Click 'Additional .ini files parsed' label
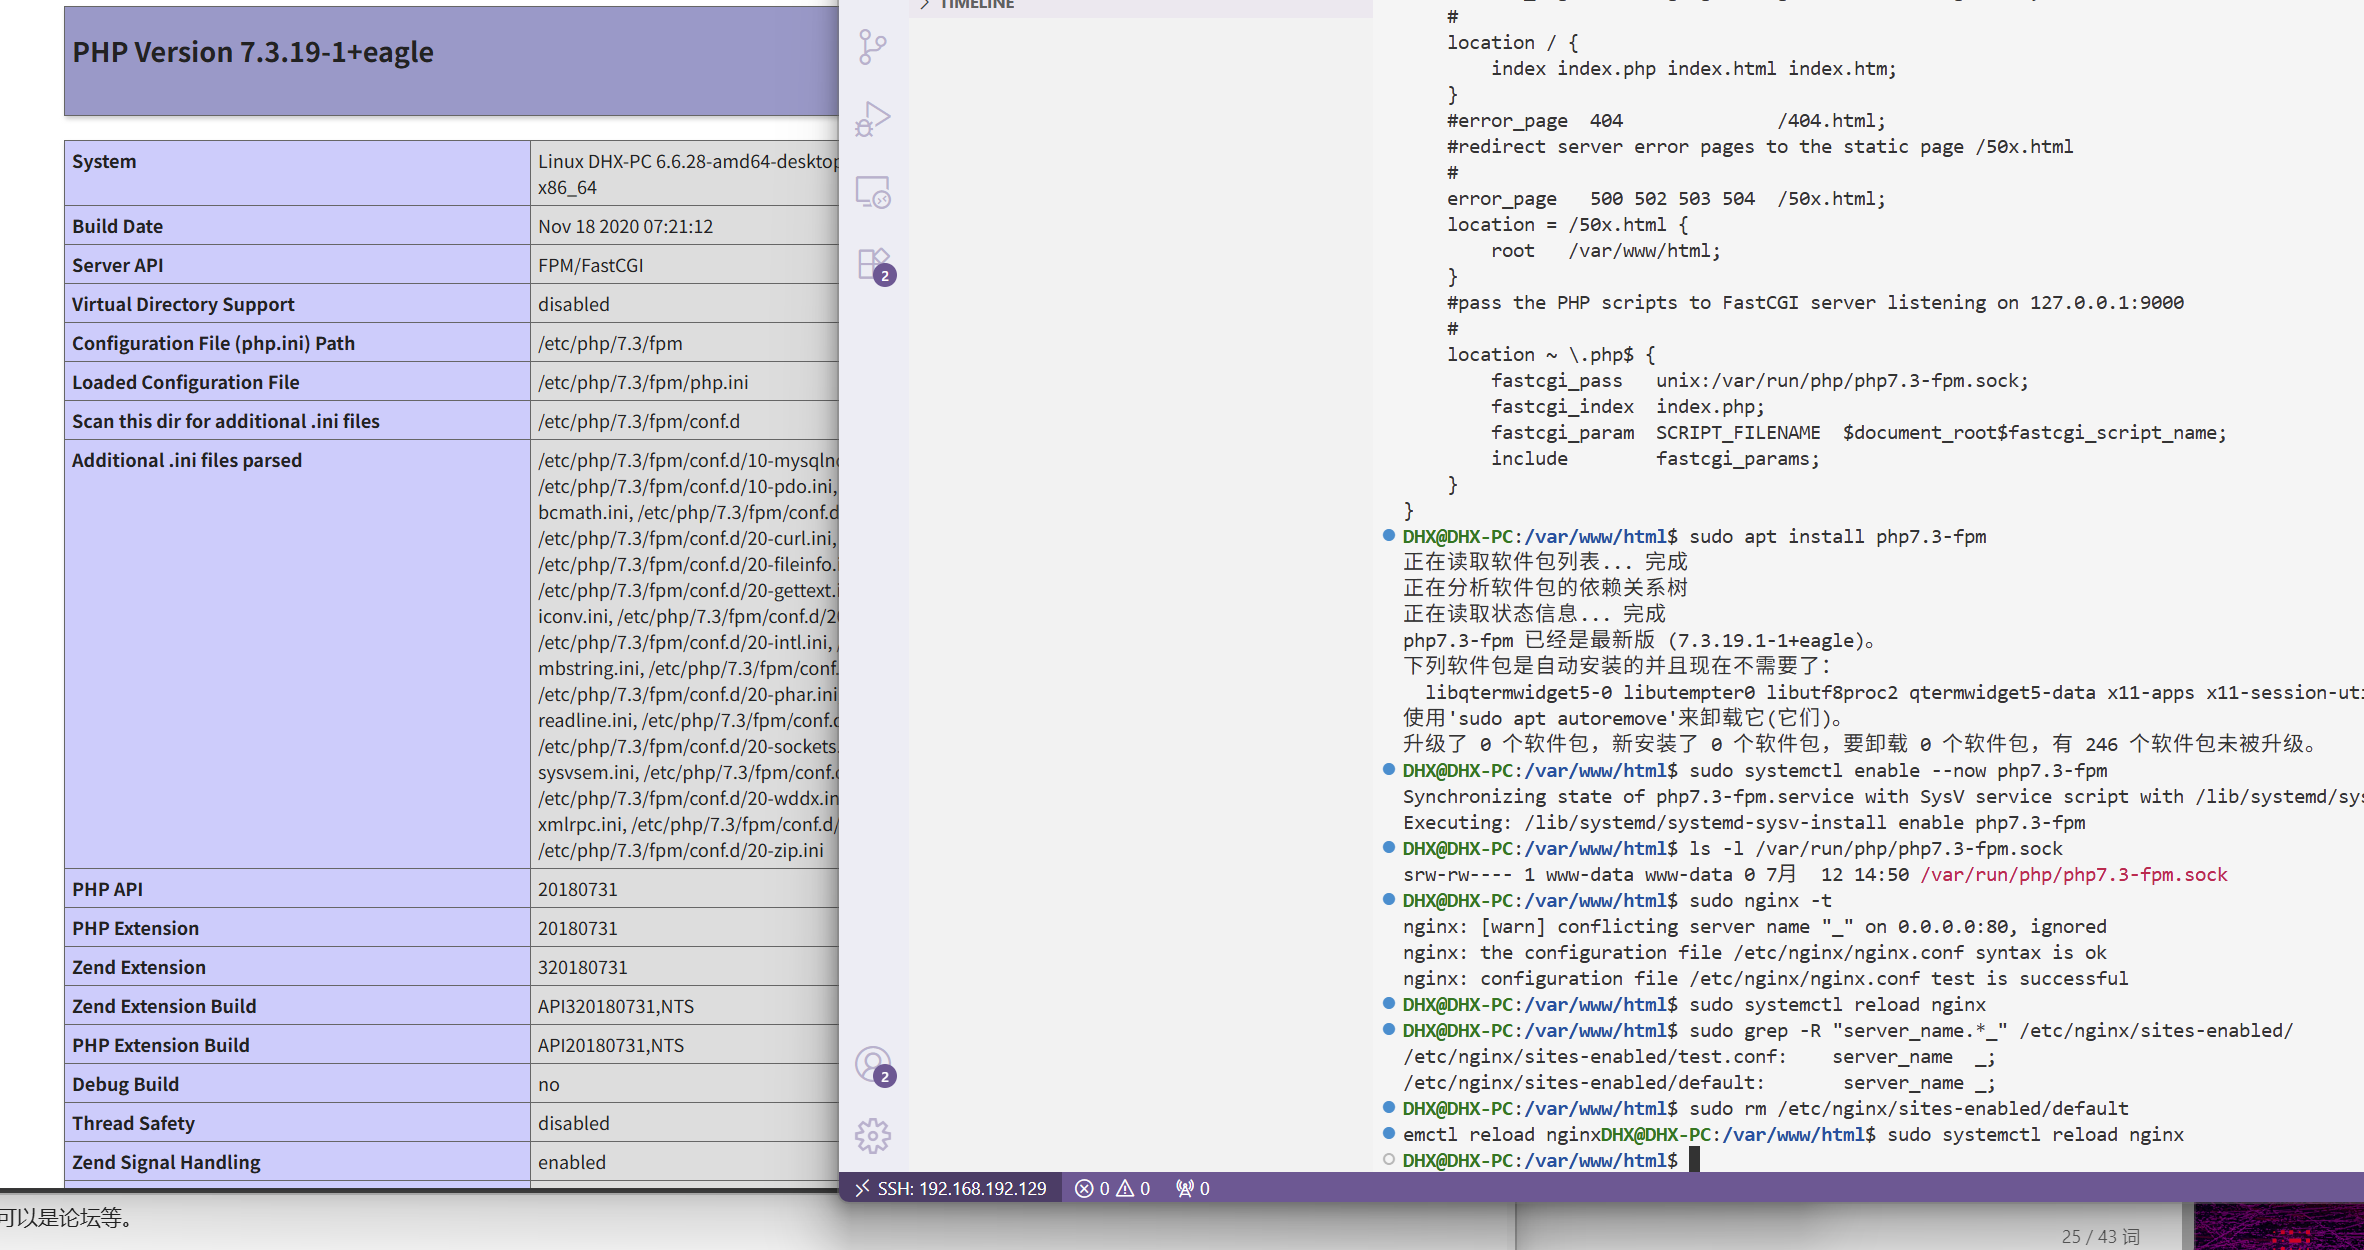The height and width of the screenshot is (1250, 2364). [x=187, y=460]
